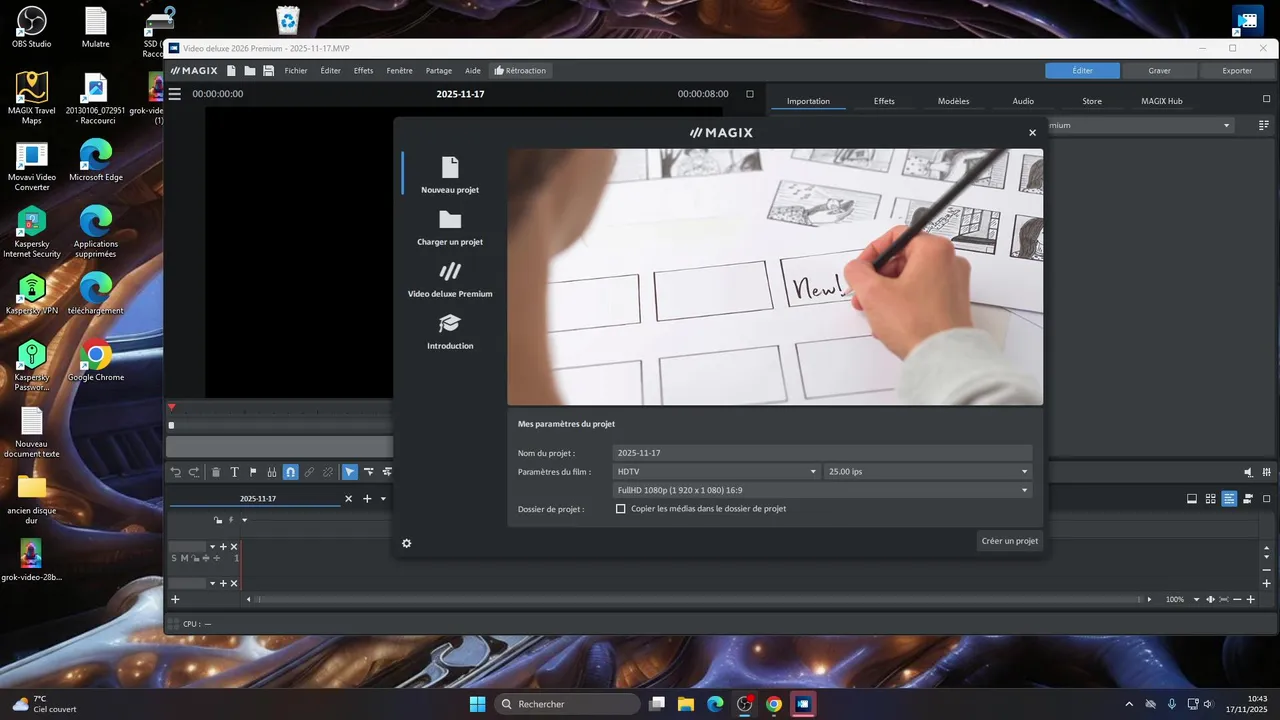This screenshot has width=1280, height=720.
Task: Select the Title T tool
Action: (x=235, y=472)
